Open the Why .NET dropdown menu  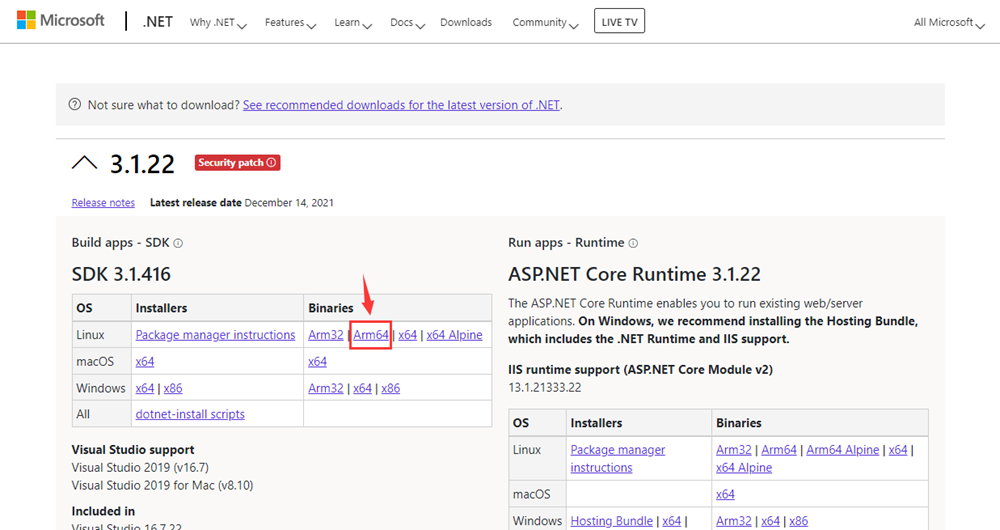[218, 22]
